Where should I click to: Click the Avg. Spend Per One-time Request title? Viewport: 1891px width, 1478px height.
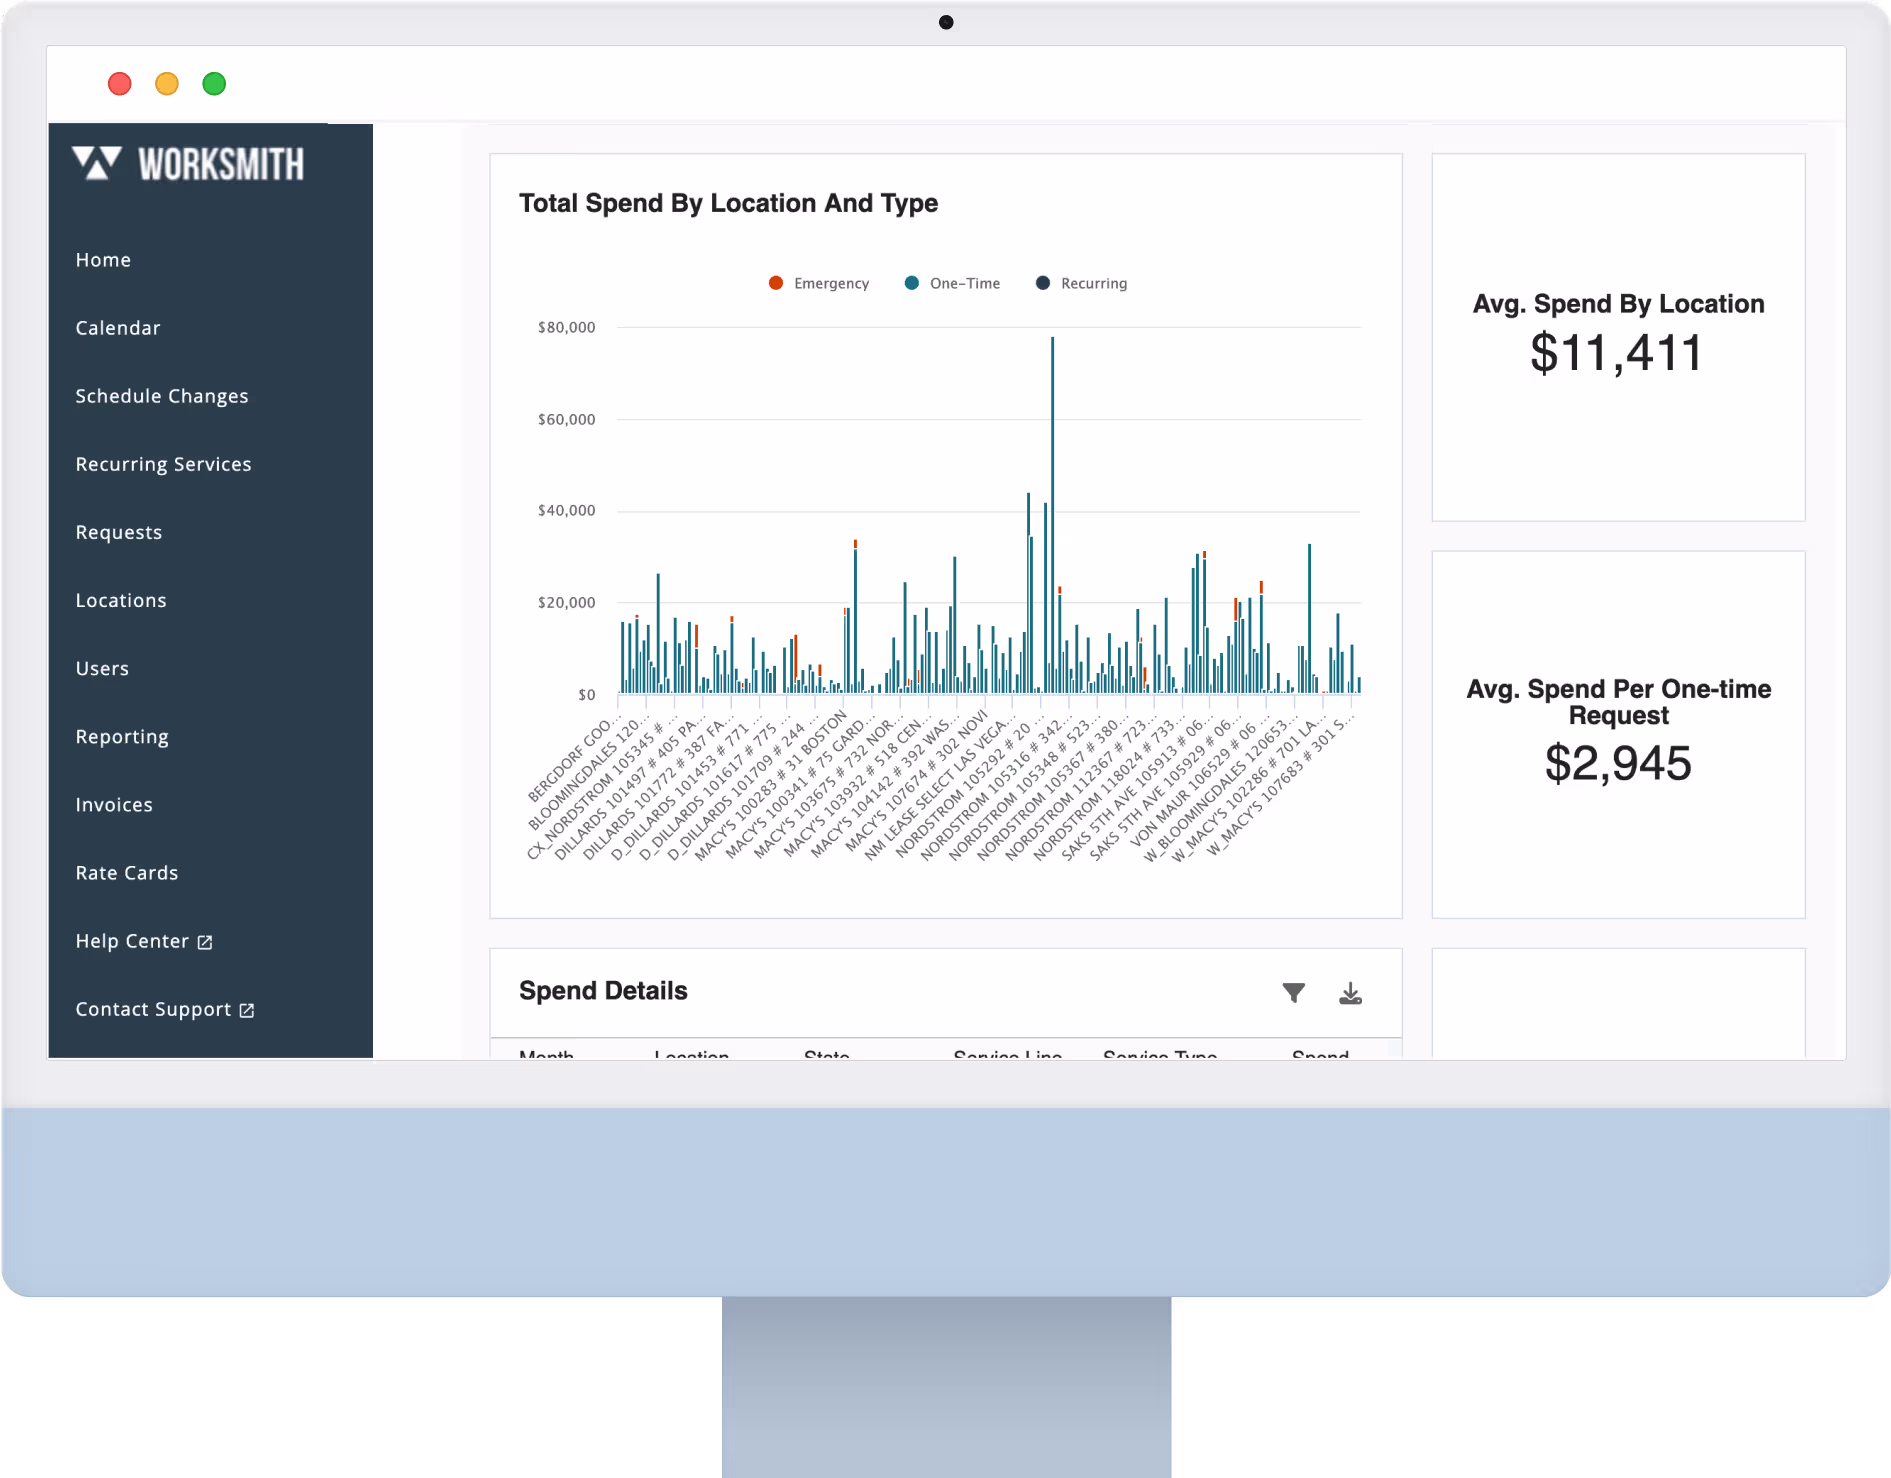[1618, 702]
